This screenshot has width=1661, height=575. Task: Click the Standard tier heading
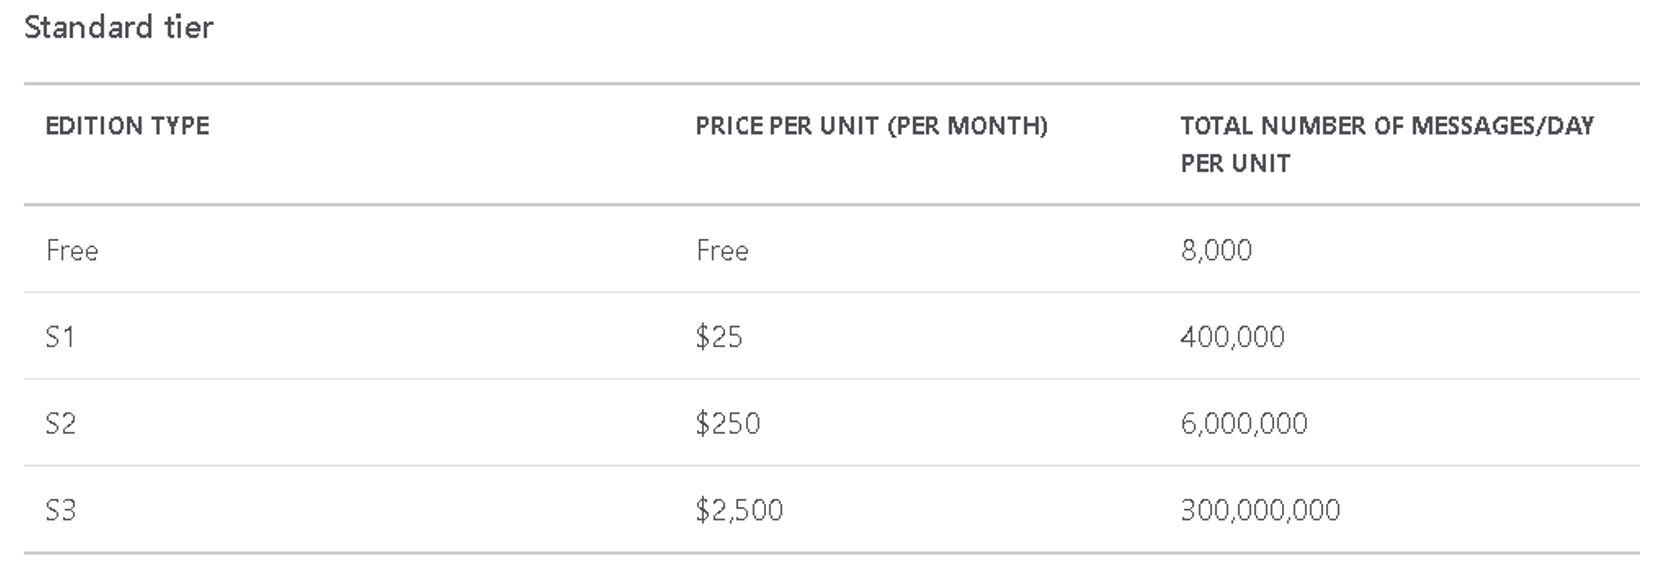tap(119, 27)
